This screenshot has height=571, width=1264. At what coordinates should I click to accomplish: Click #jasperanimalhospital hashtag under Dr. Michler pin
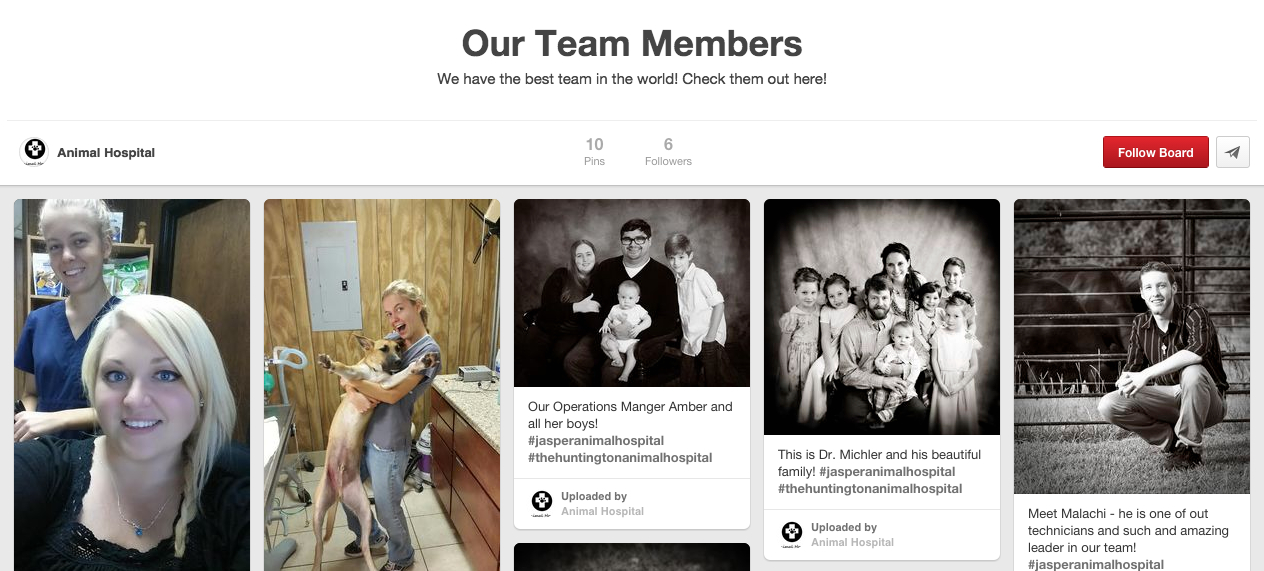[887, 471]
